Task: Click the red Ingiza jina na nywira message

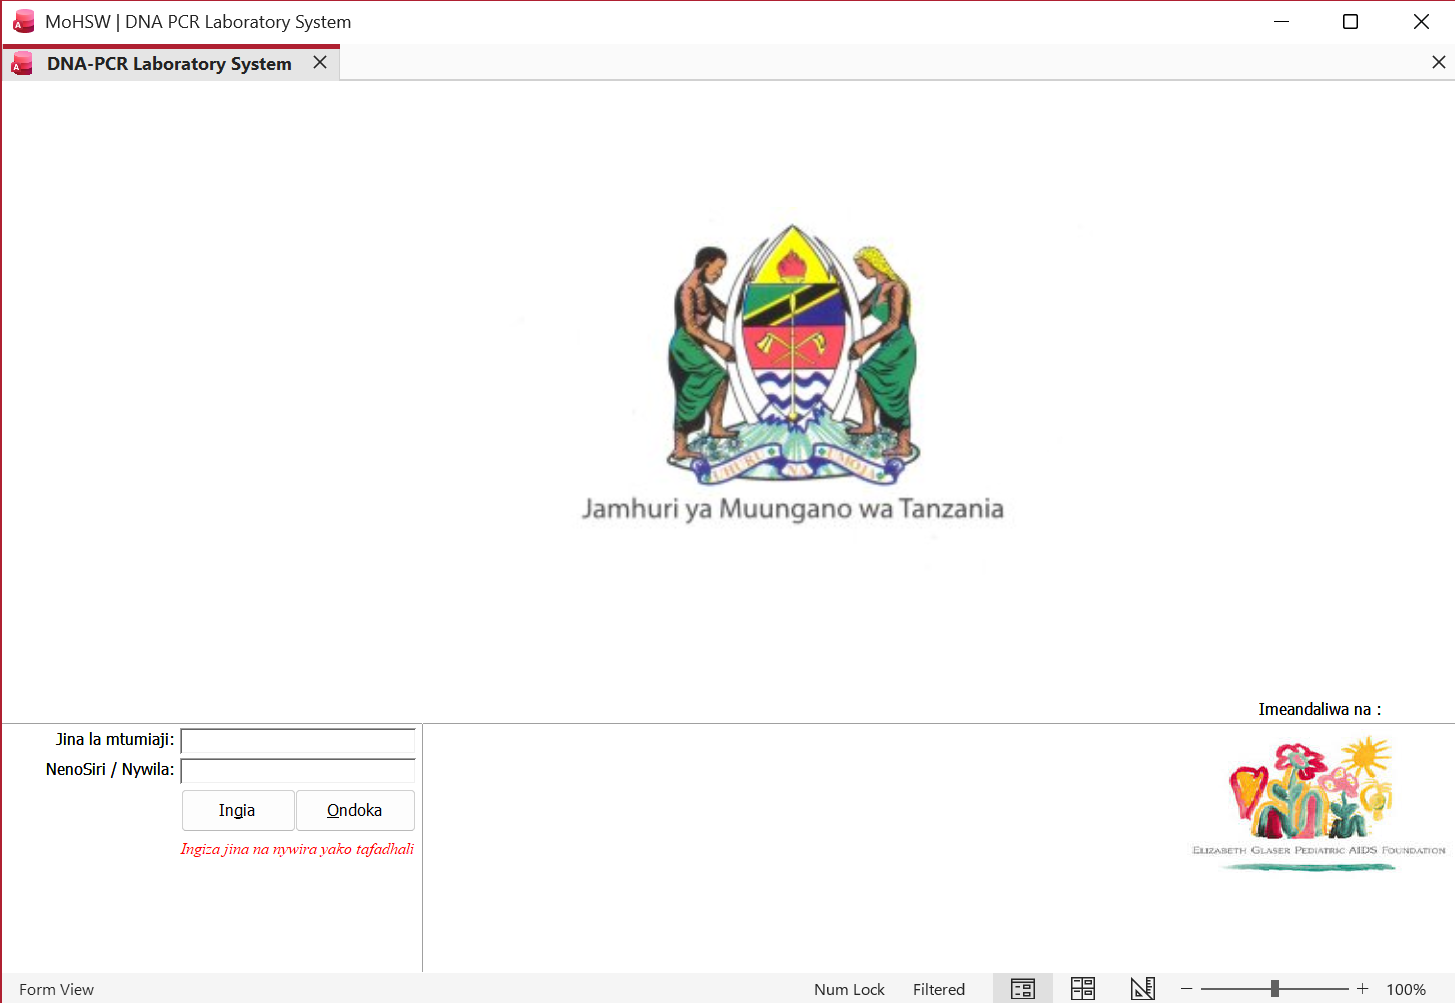Action: point(297,849)
